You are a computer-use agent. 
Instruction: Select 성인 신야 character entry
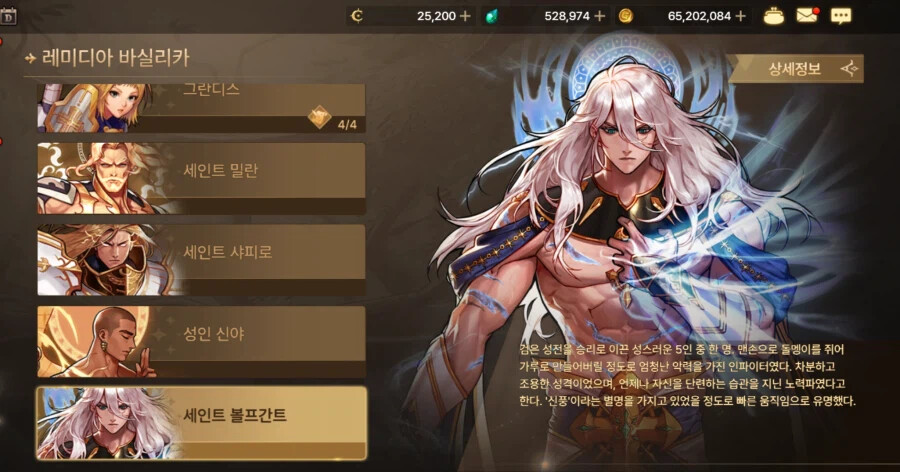click(x=201, y=342)
